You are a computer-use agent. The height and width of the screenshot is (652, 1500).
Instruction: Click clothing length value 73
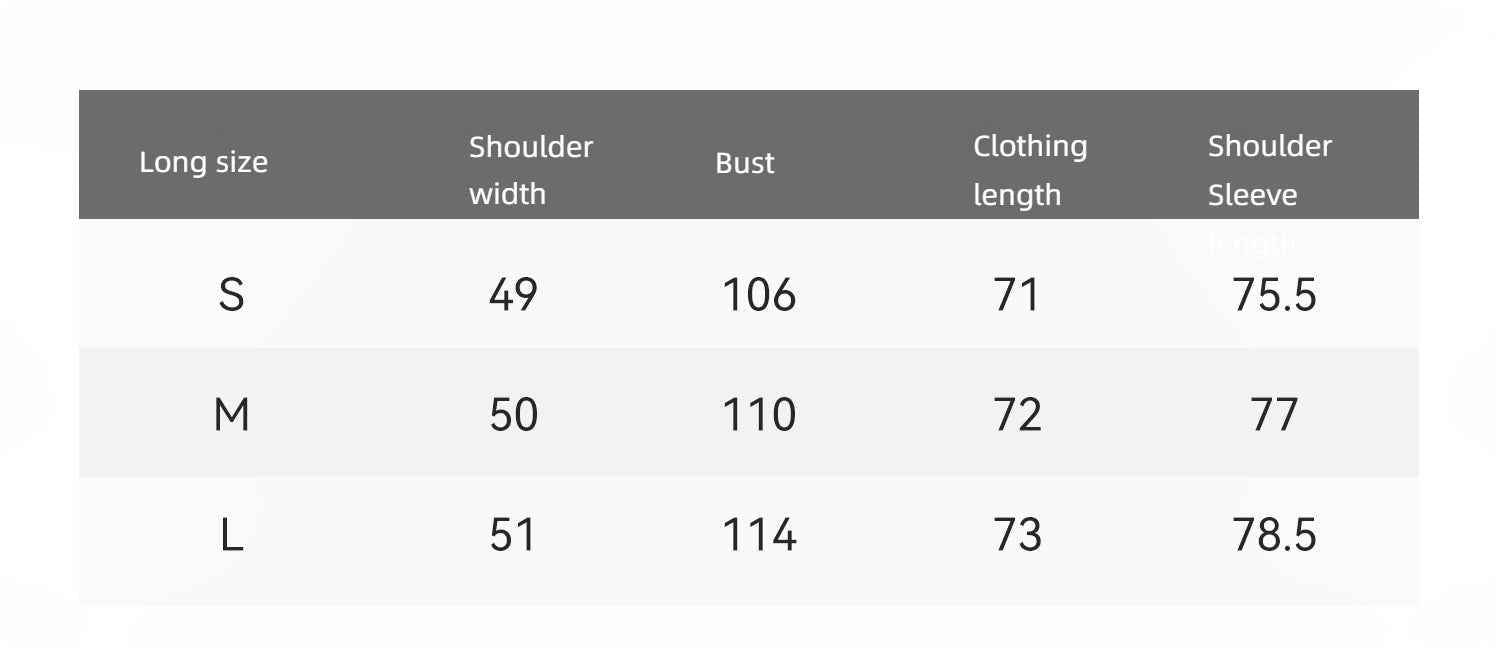(x=1018, y=536)
